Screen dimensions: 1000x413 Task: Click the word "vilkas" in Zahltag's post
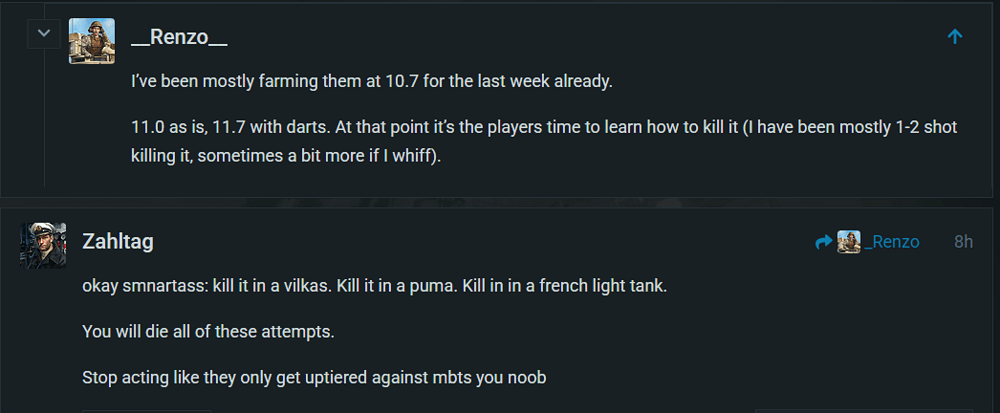coord(294,286)
